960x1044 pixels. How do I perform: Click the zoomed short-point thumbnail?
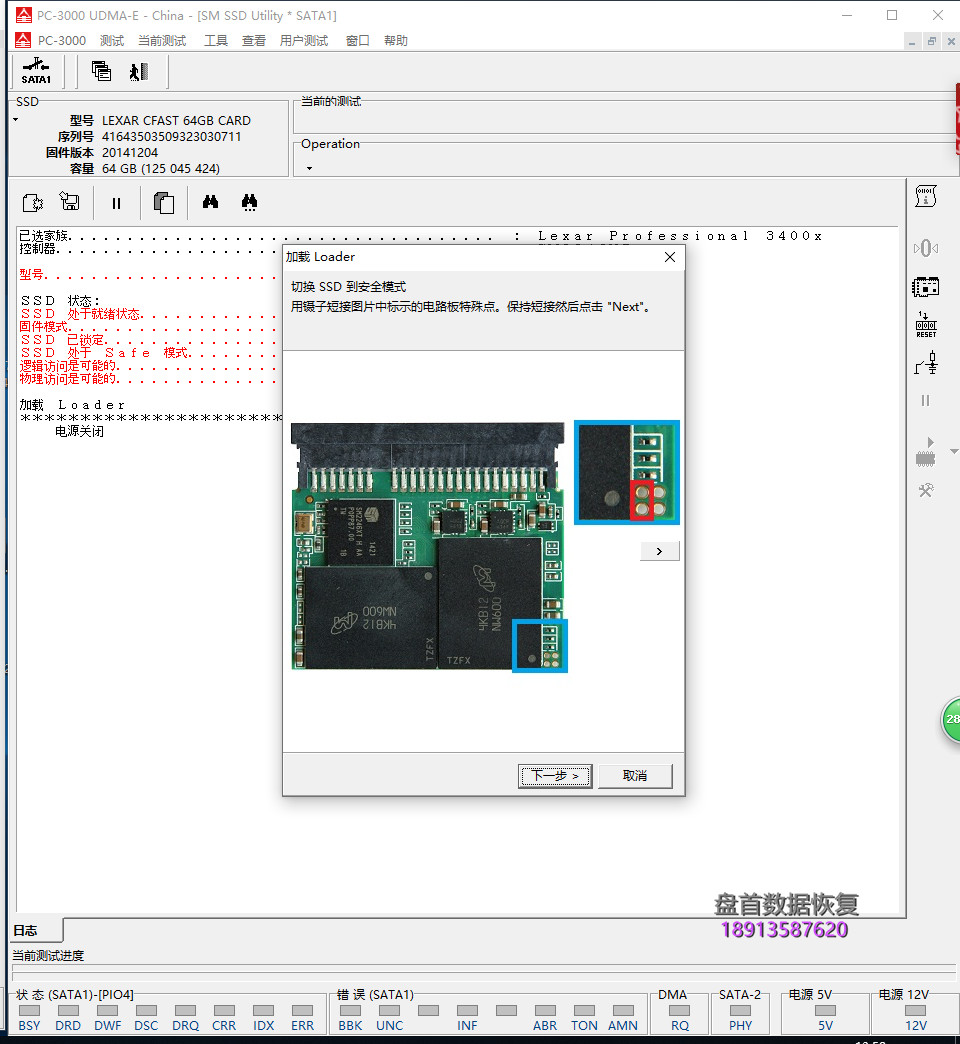click(626, 472)
